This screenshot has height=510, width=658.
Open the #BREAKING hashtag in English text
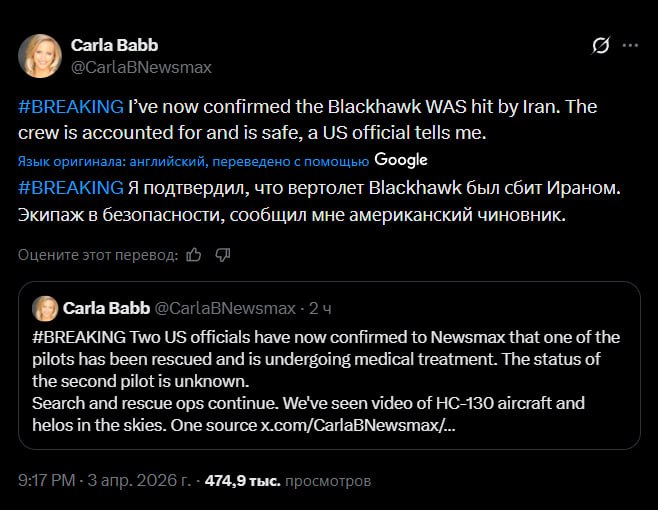pyautogui.click(x=70, y=106)
